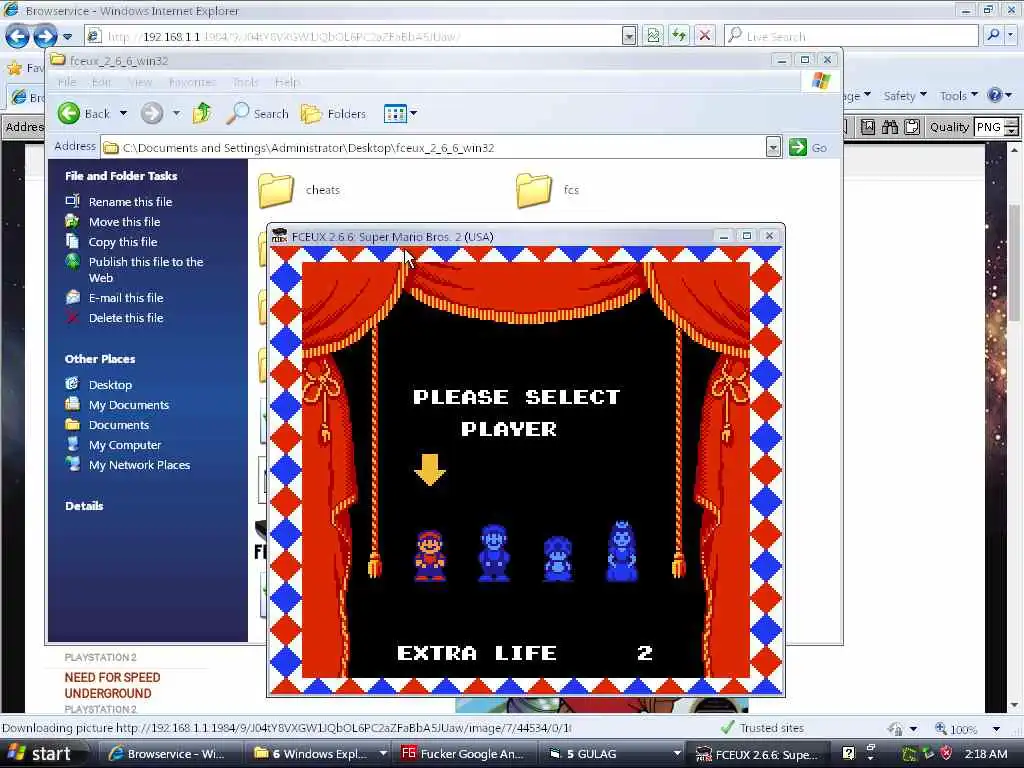Click the Start button
This screenshot has width=1024, height=768.
[42, 754]
